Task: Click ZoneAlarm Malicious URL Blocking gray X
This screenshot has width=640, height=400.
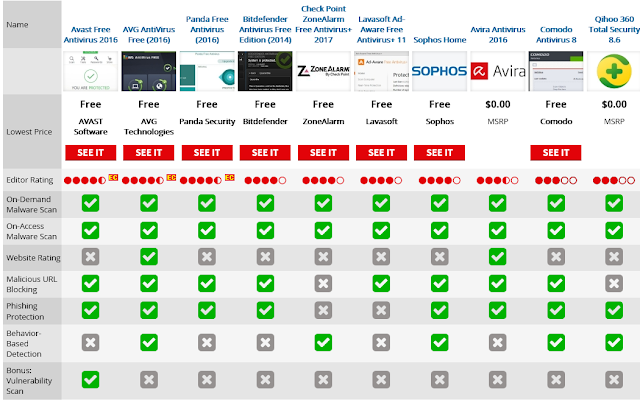Action: coord(323,284)
